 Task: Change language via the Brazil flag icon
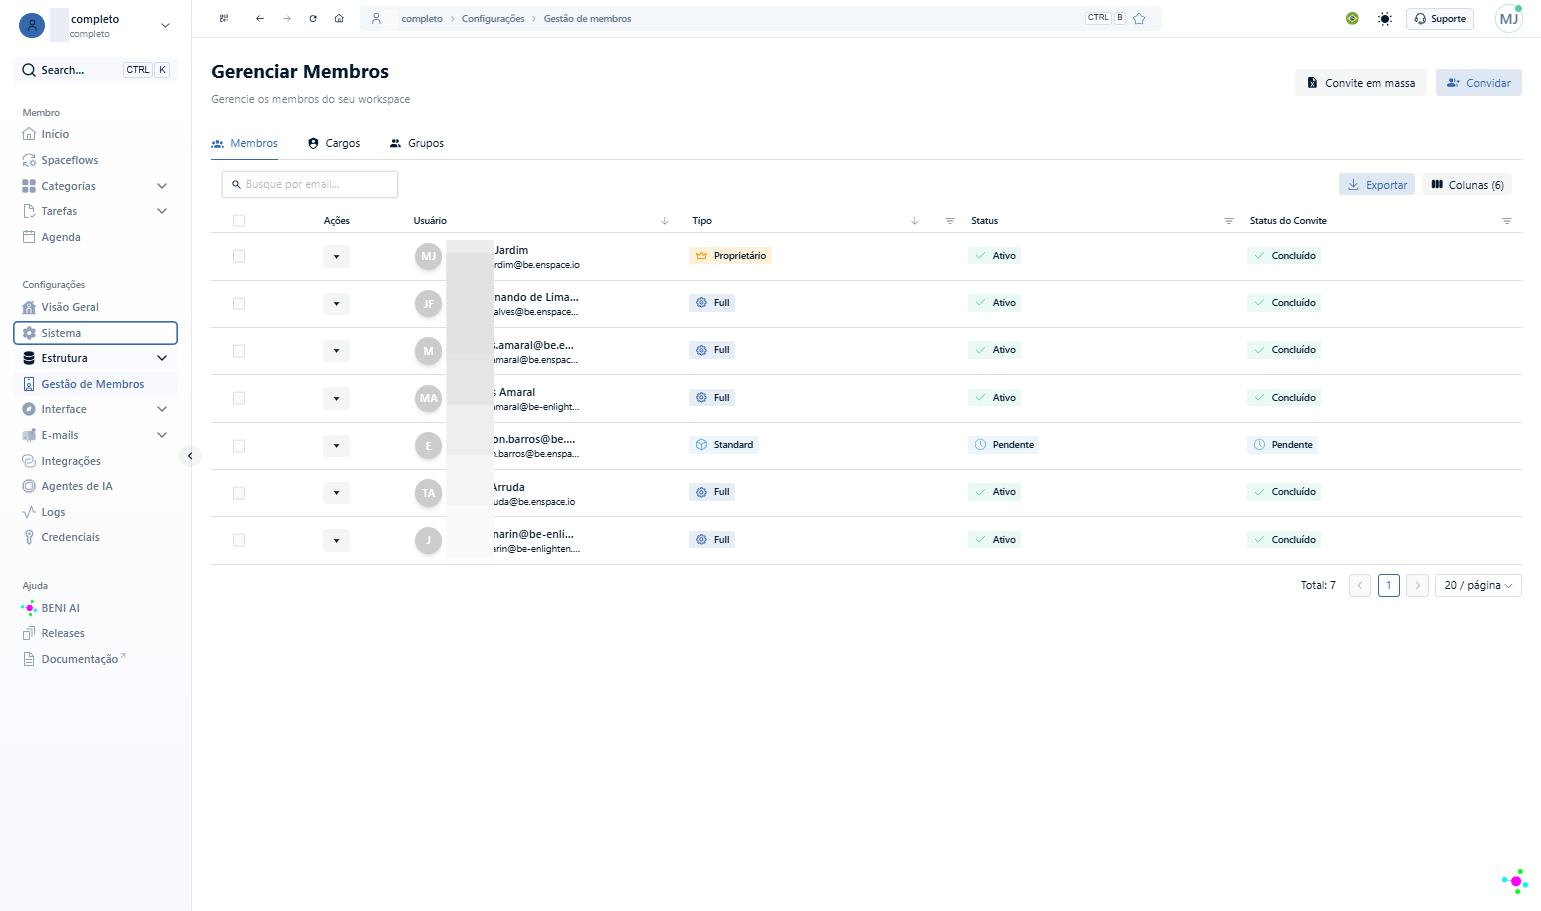tap(1352, 19)
